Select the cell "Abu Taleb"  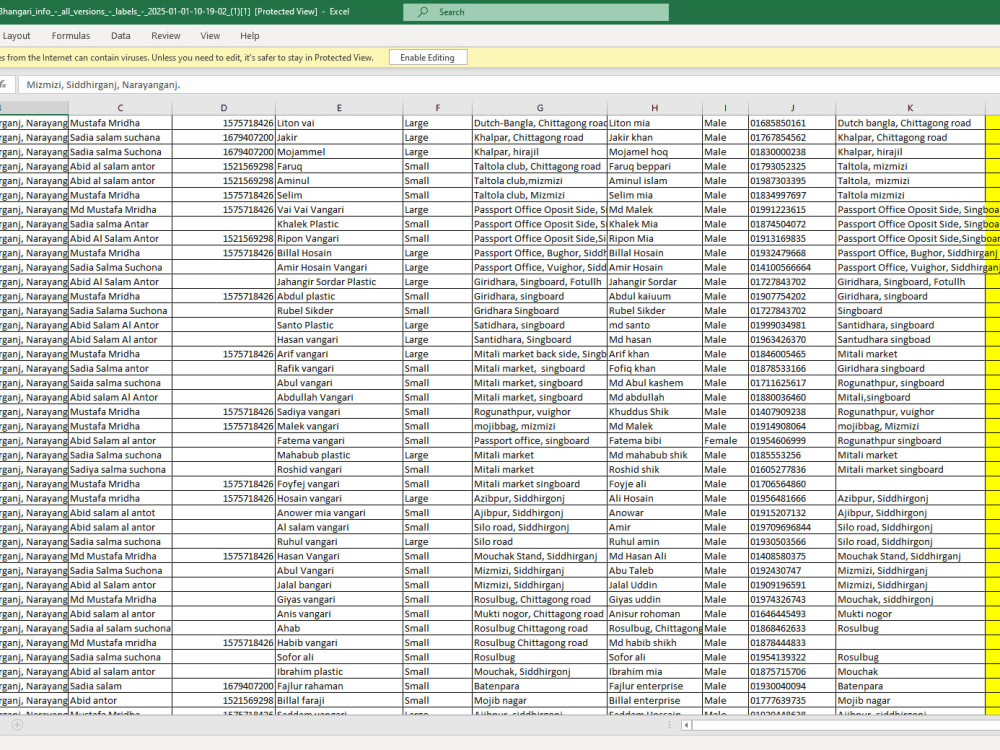coord(654,571)
